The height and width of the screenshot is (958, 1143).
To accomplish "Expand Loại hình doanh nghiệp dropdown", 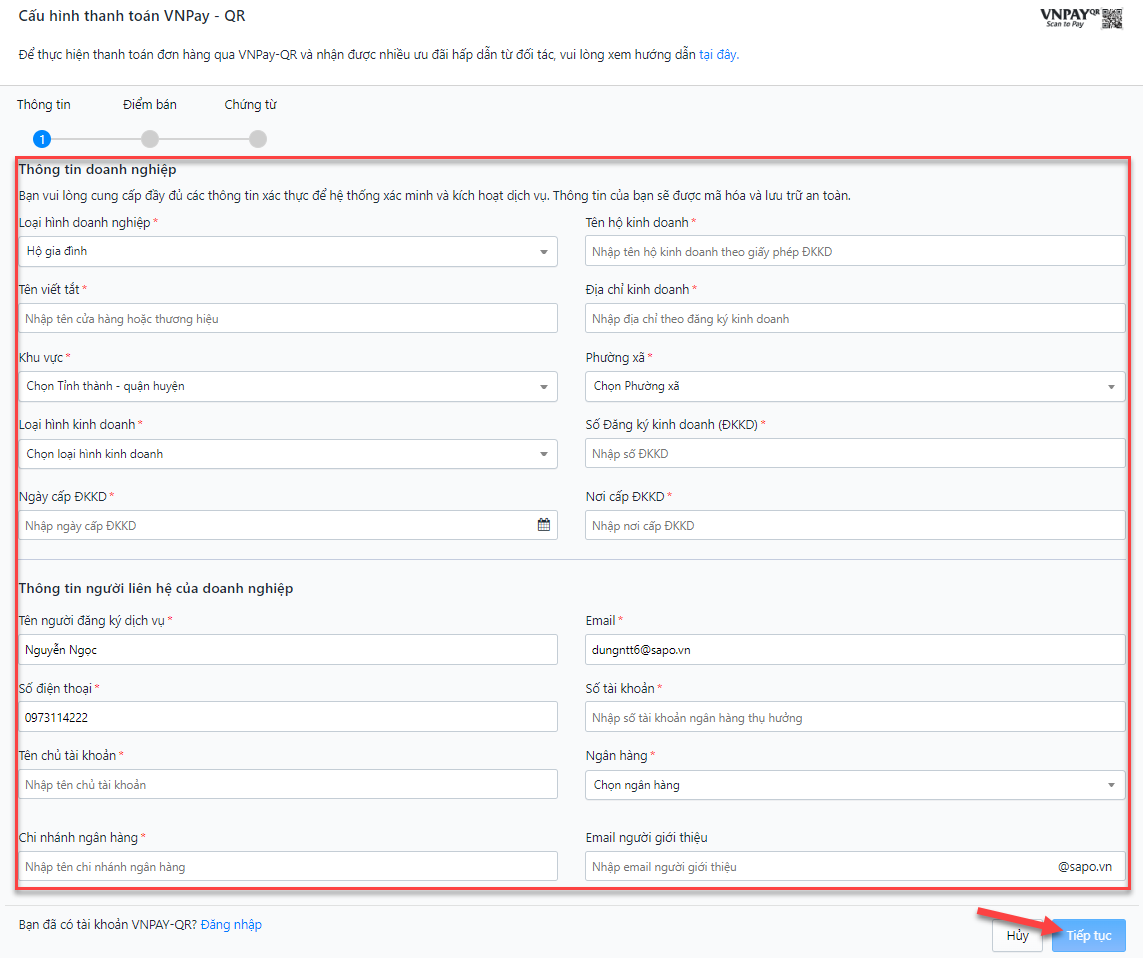I will (x=288, y=252).
